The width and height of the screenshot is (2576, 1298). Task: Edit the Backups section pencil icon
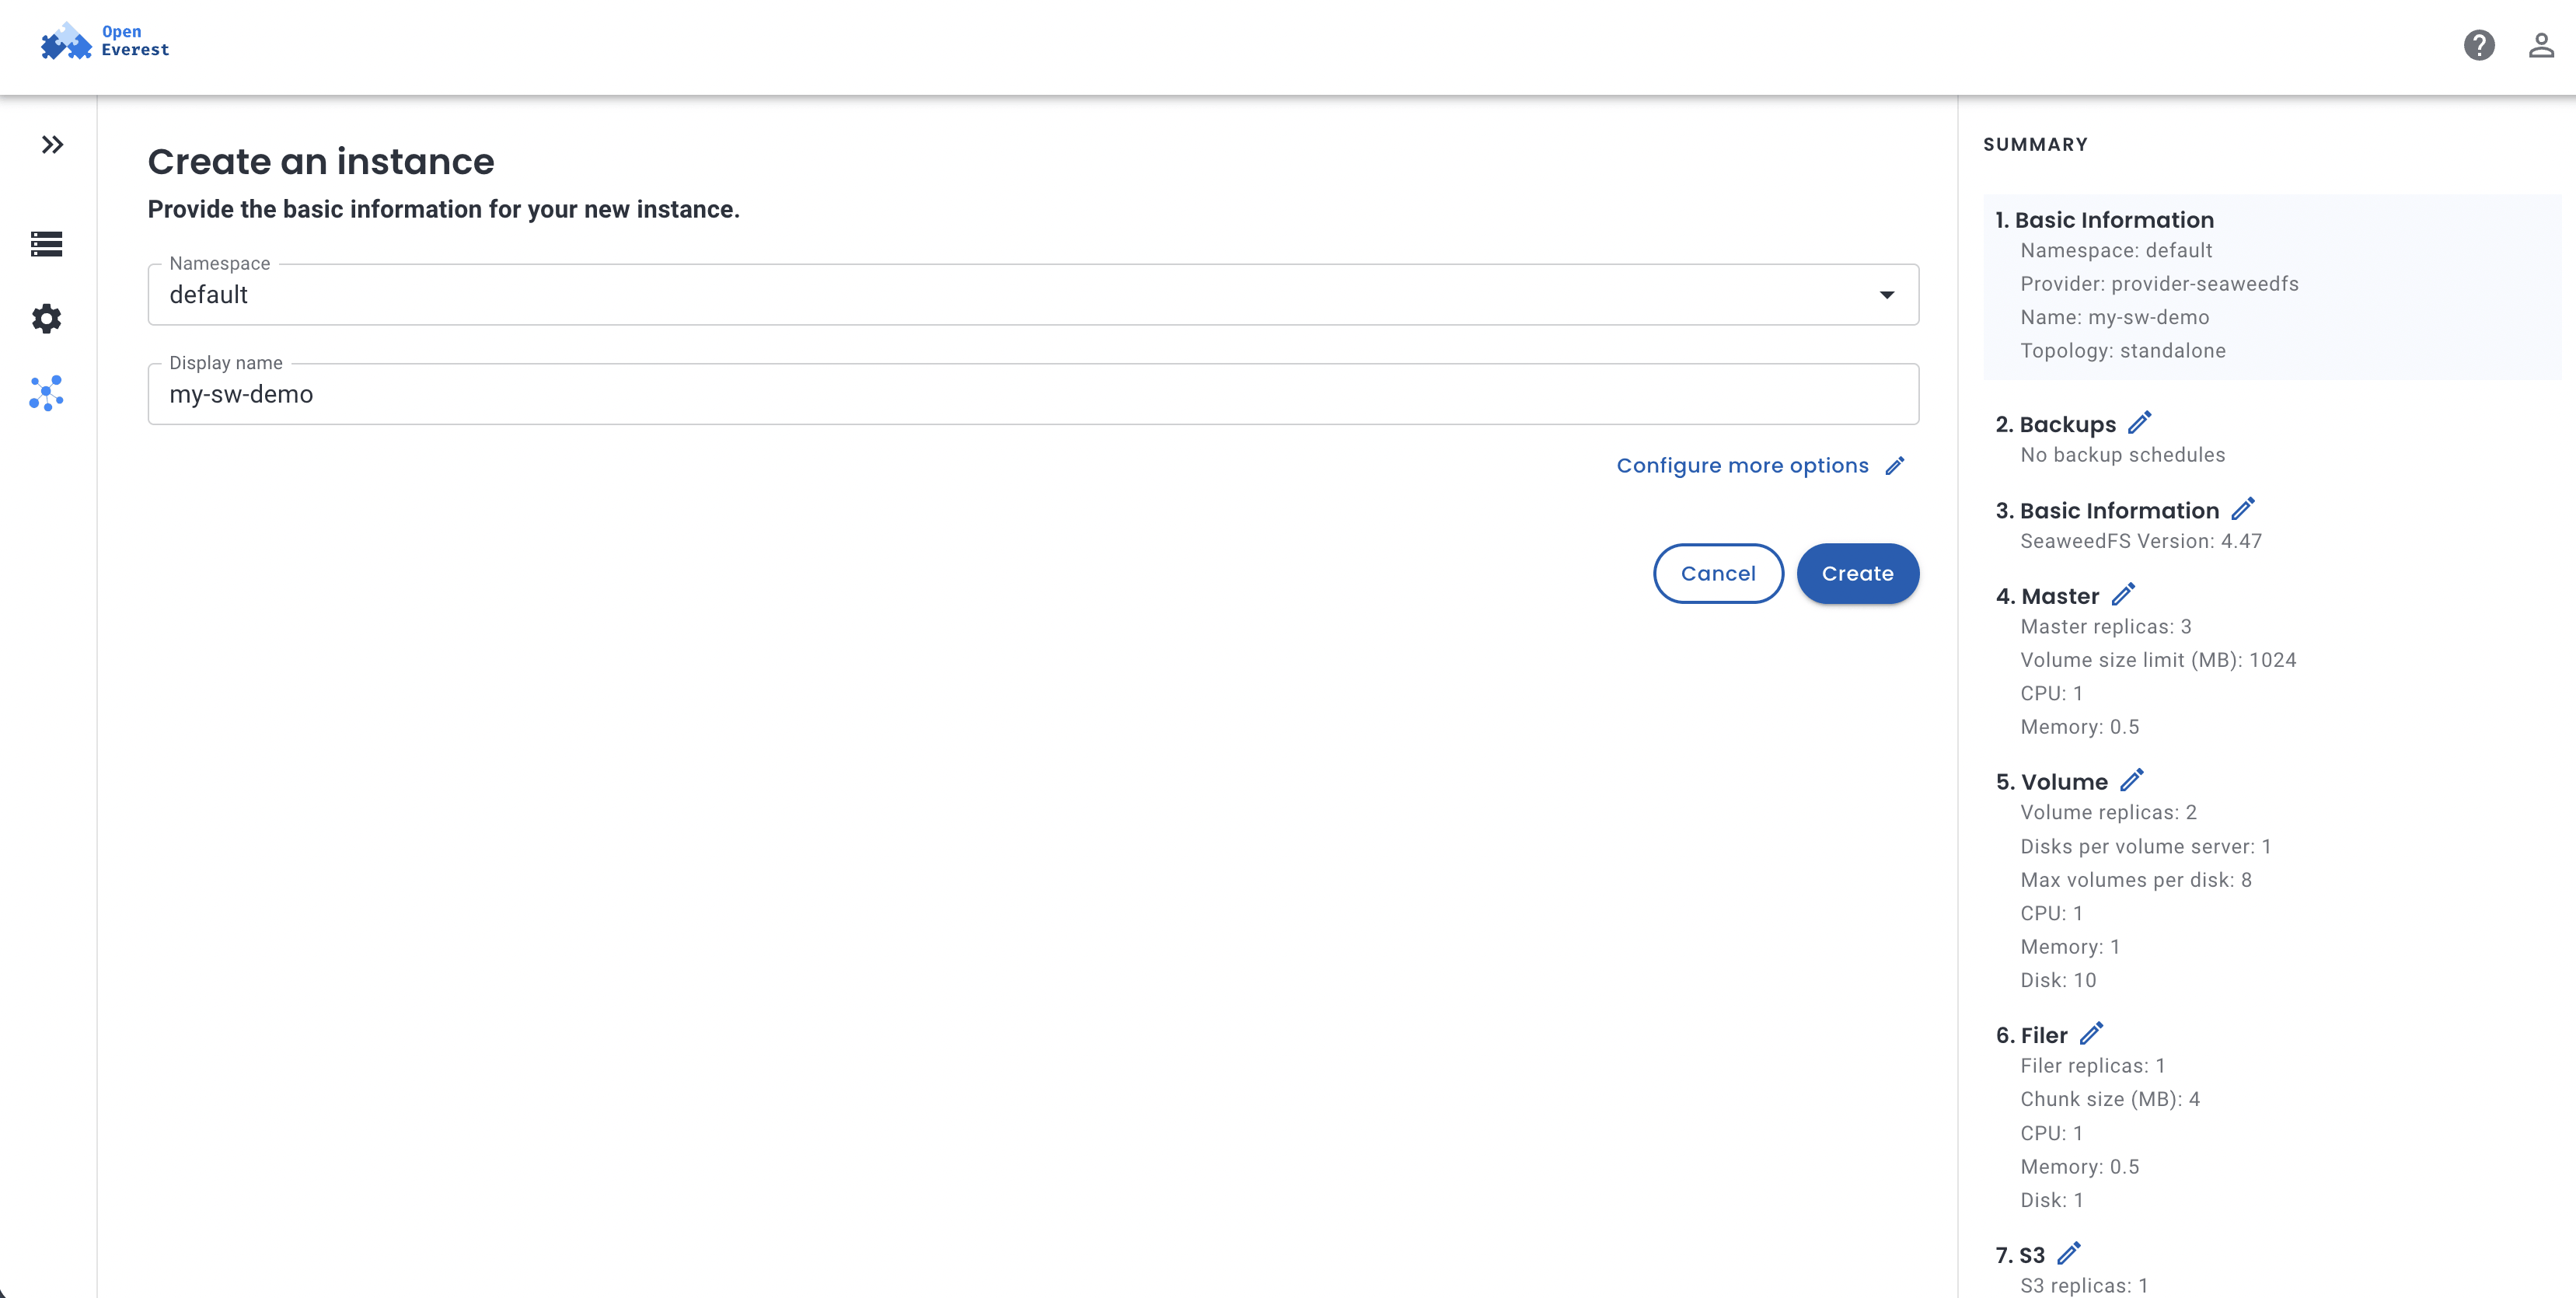click(x=2139, y=423)
